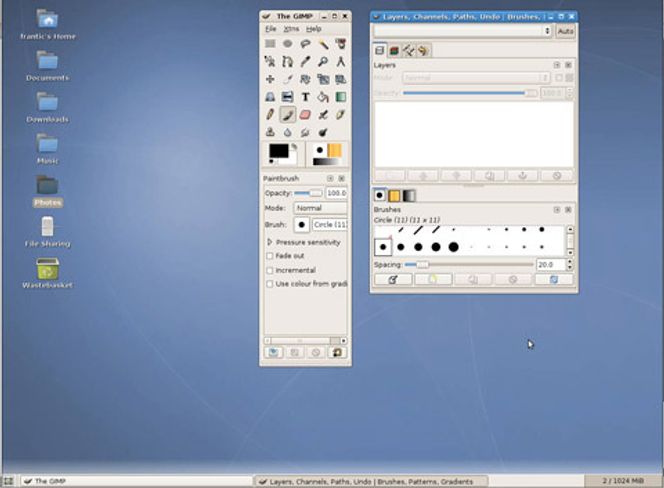This screenshot has width=664, height=488.
Task: Open the Brushes panel tab menu button
Action: click(557, 210)
